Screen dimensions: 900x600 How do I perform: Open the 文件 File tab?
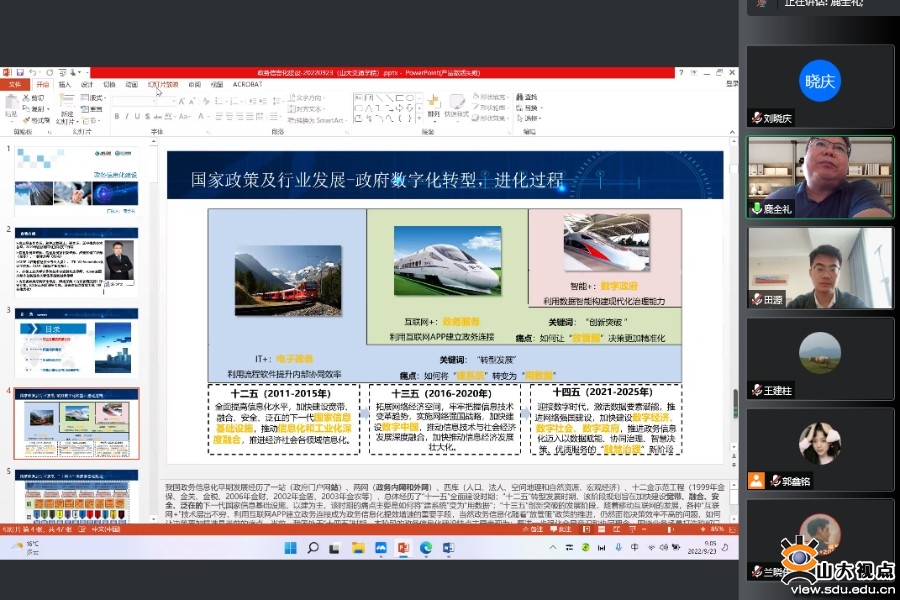pyautogui.click(x=15, y=84)
